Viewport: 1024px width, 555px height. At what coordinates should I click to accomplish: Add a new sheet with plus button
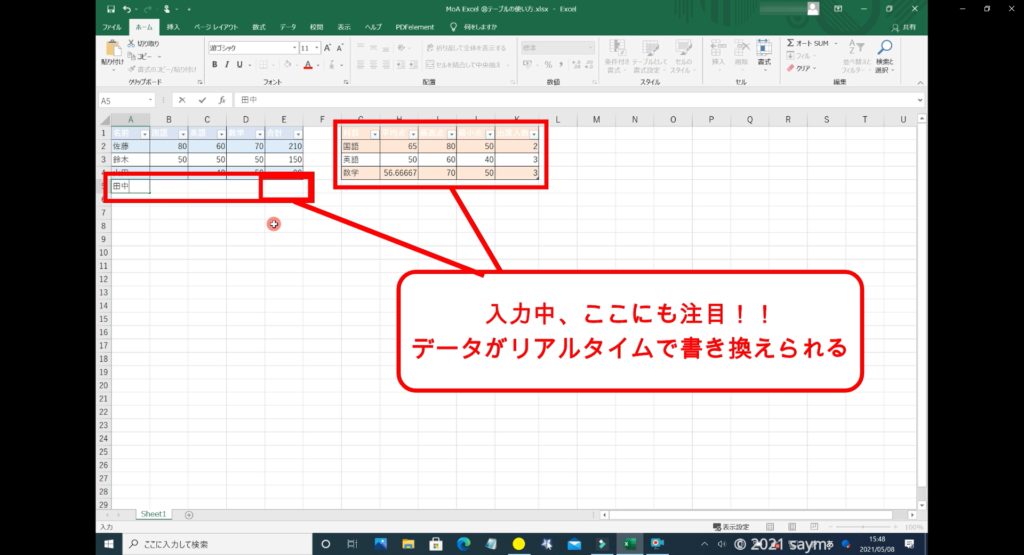click(x=189, y=514)
